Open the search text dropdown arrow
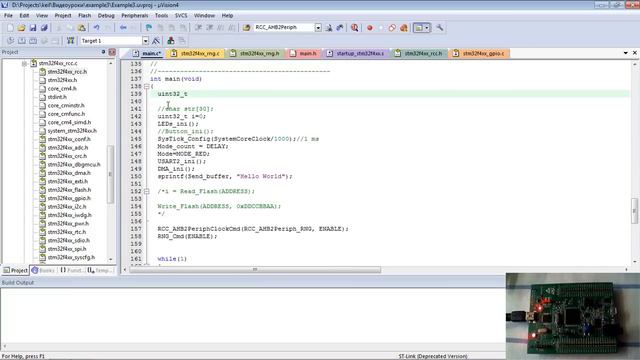The width and height of the screenshot is (640, 360). 318,28
